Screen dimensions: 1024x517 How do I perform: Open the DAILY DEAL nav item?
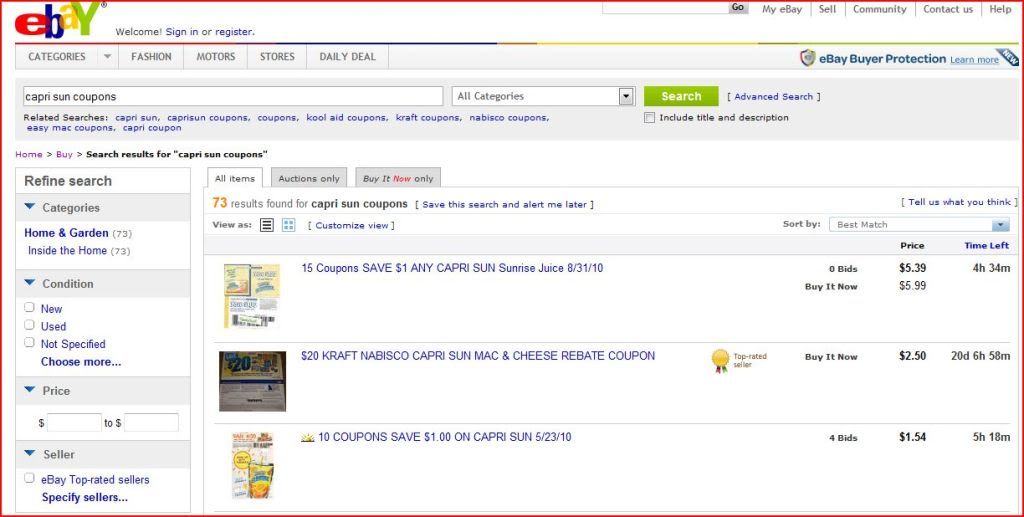point(347,57)
